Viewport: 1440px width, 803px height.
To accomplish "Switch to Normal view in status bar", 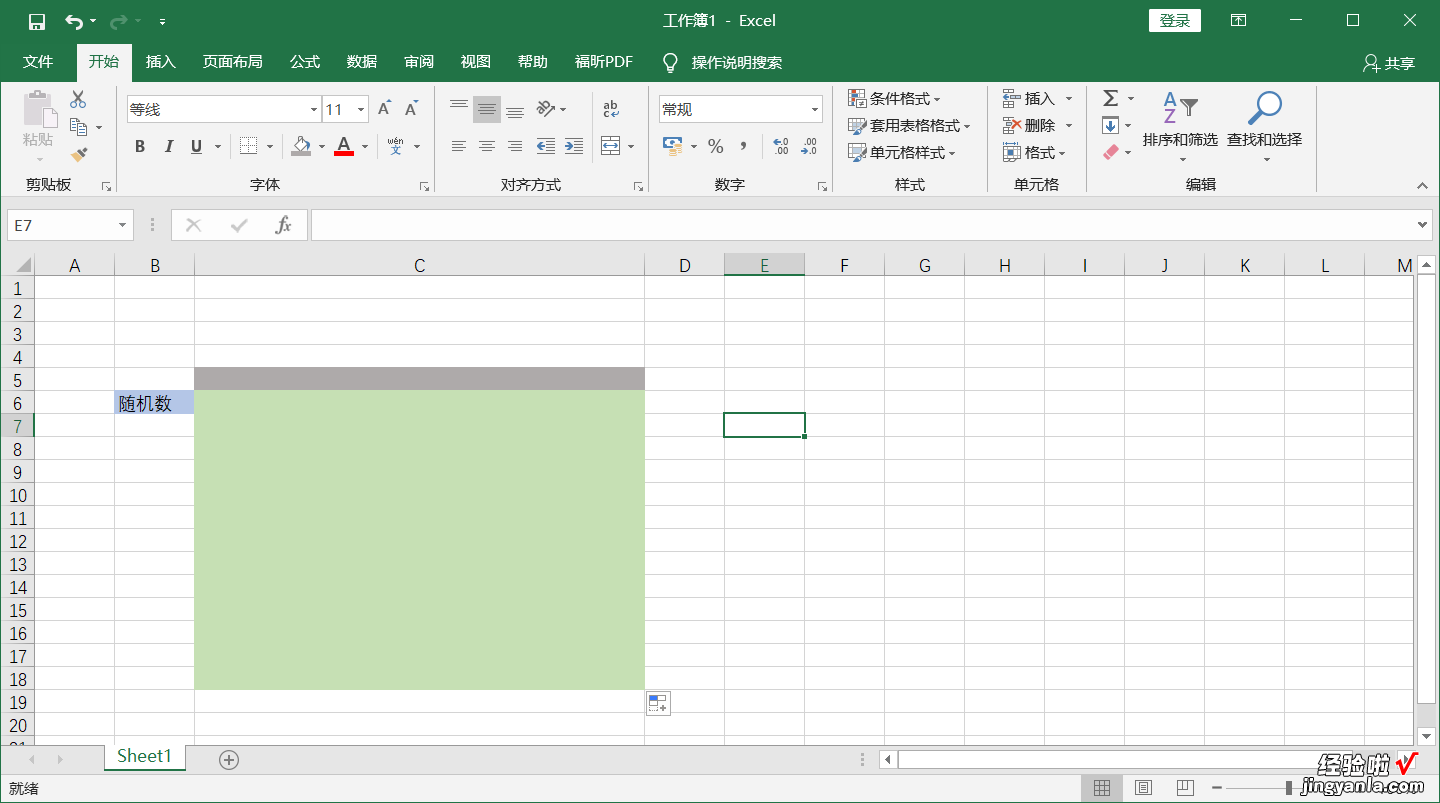I will pos(1102,788).
